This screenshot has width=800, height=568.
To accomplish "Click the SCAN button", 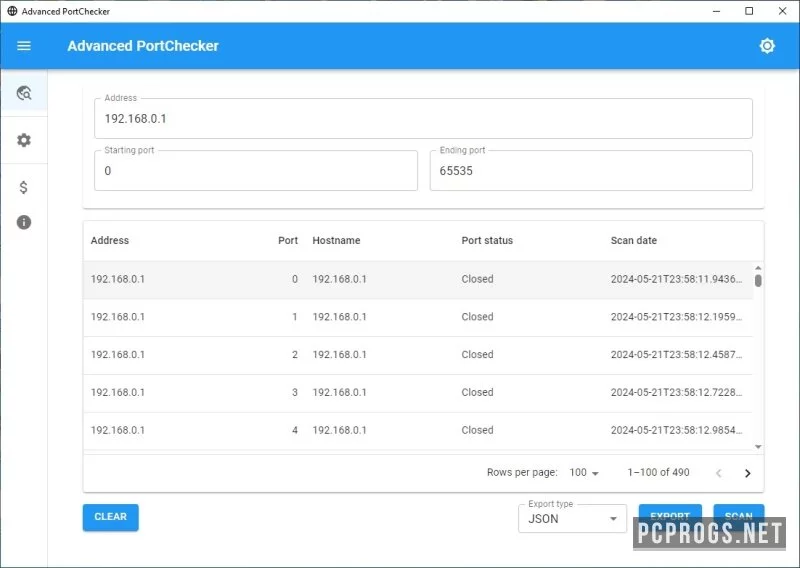I will pyautogui.click(x=738, y=516).
